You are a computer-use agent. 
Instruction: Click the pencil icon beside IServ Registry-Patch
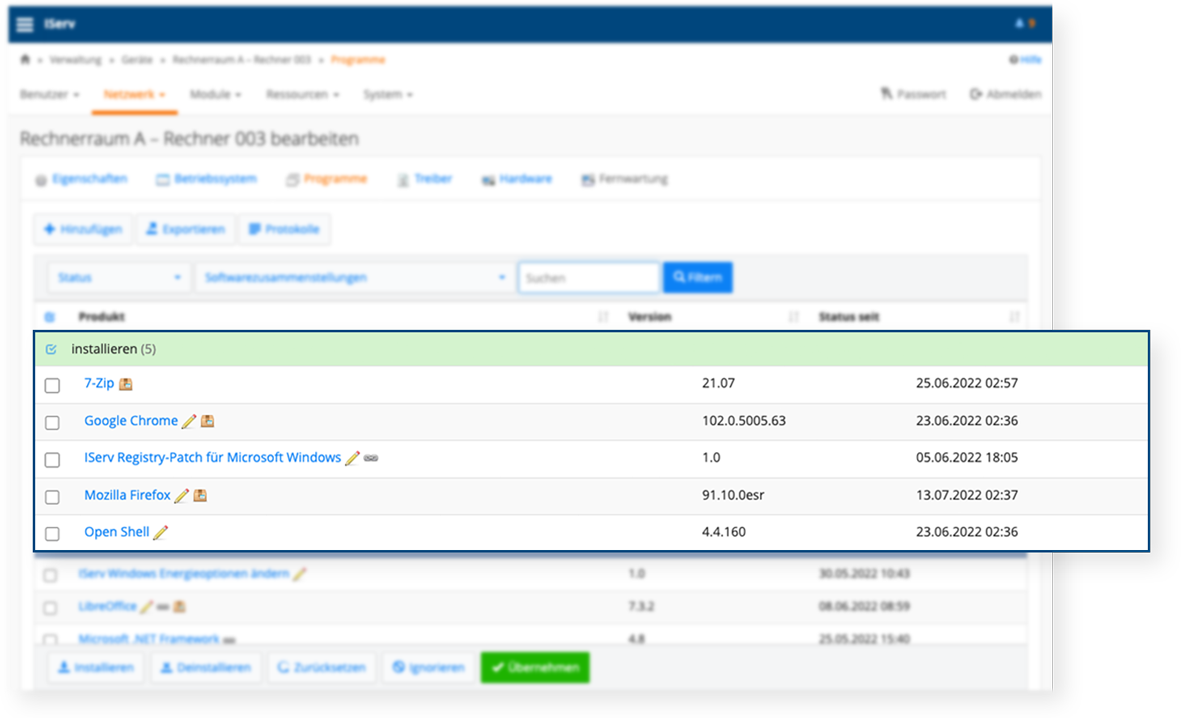click(352, 458)
